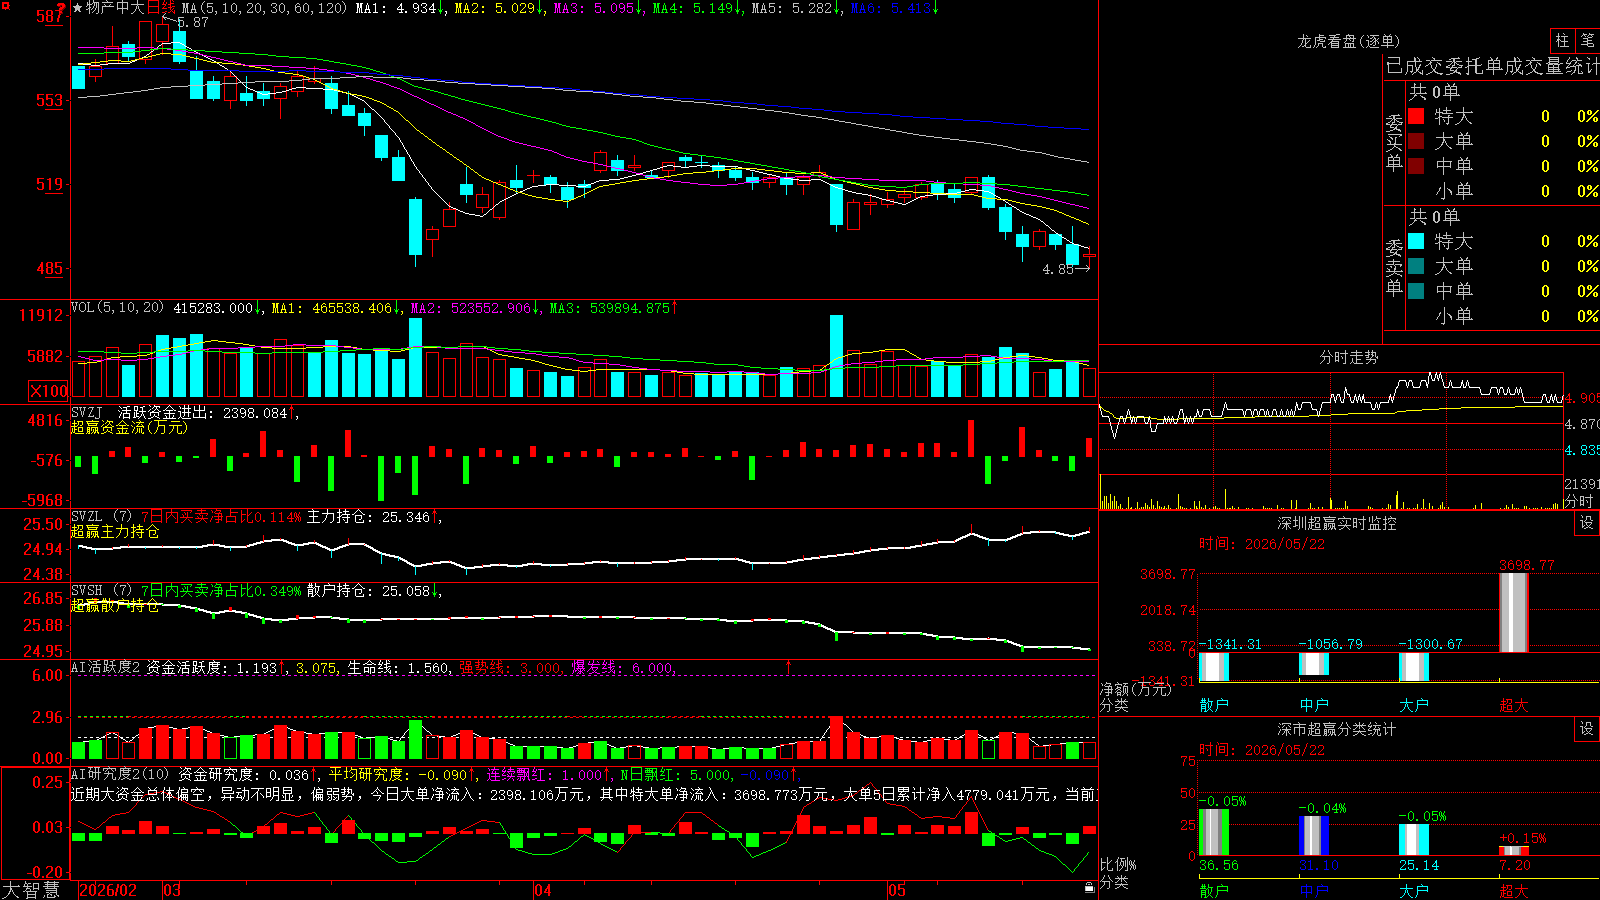Click the 4.85 low price annotation
This screenshot has height=900, width=1600.
(x=1057, y=269)
